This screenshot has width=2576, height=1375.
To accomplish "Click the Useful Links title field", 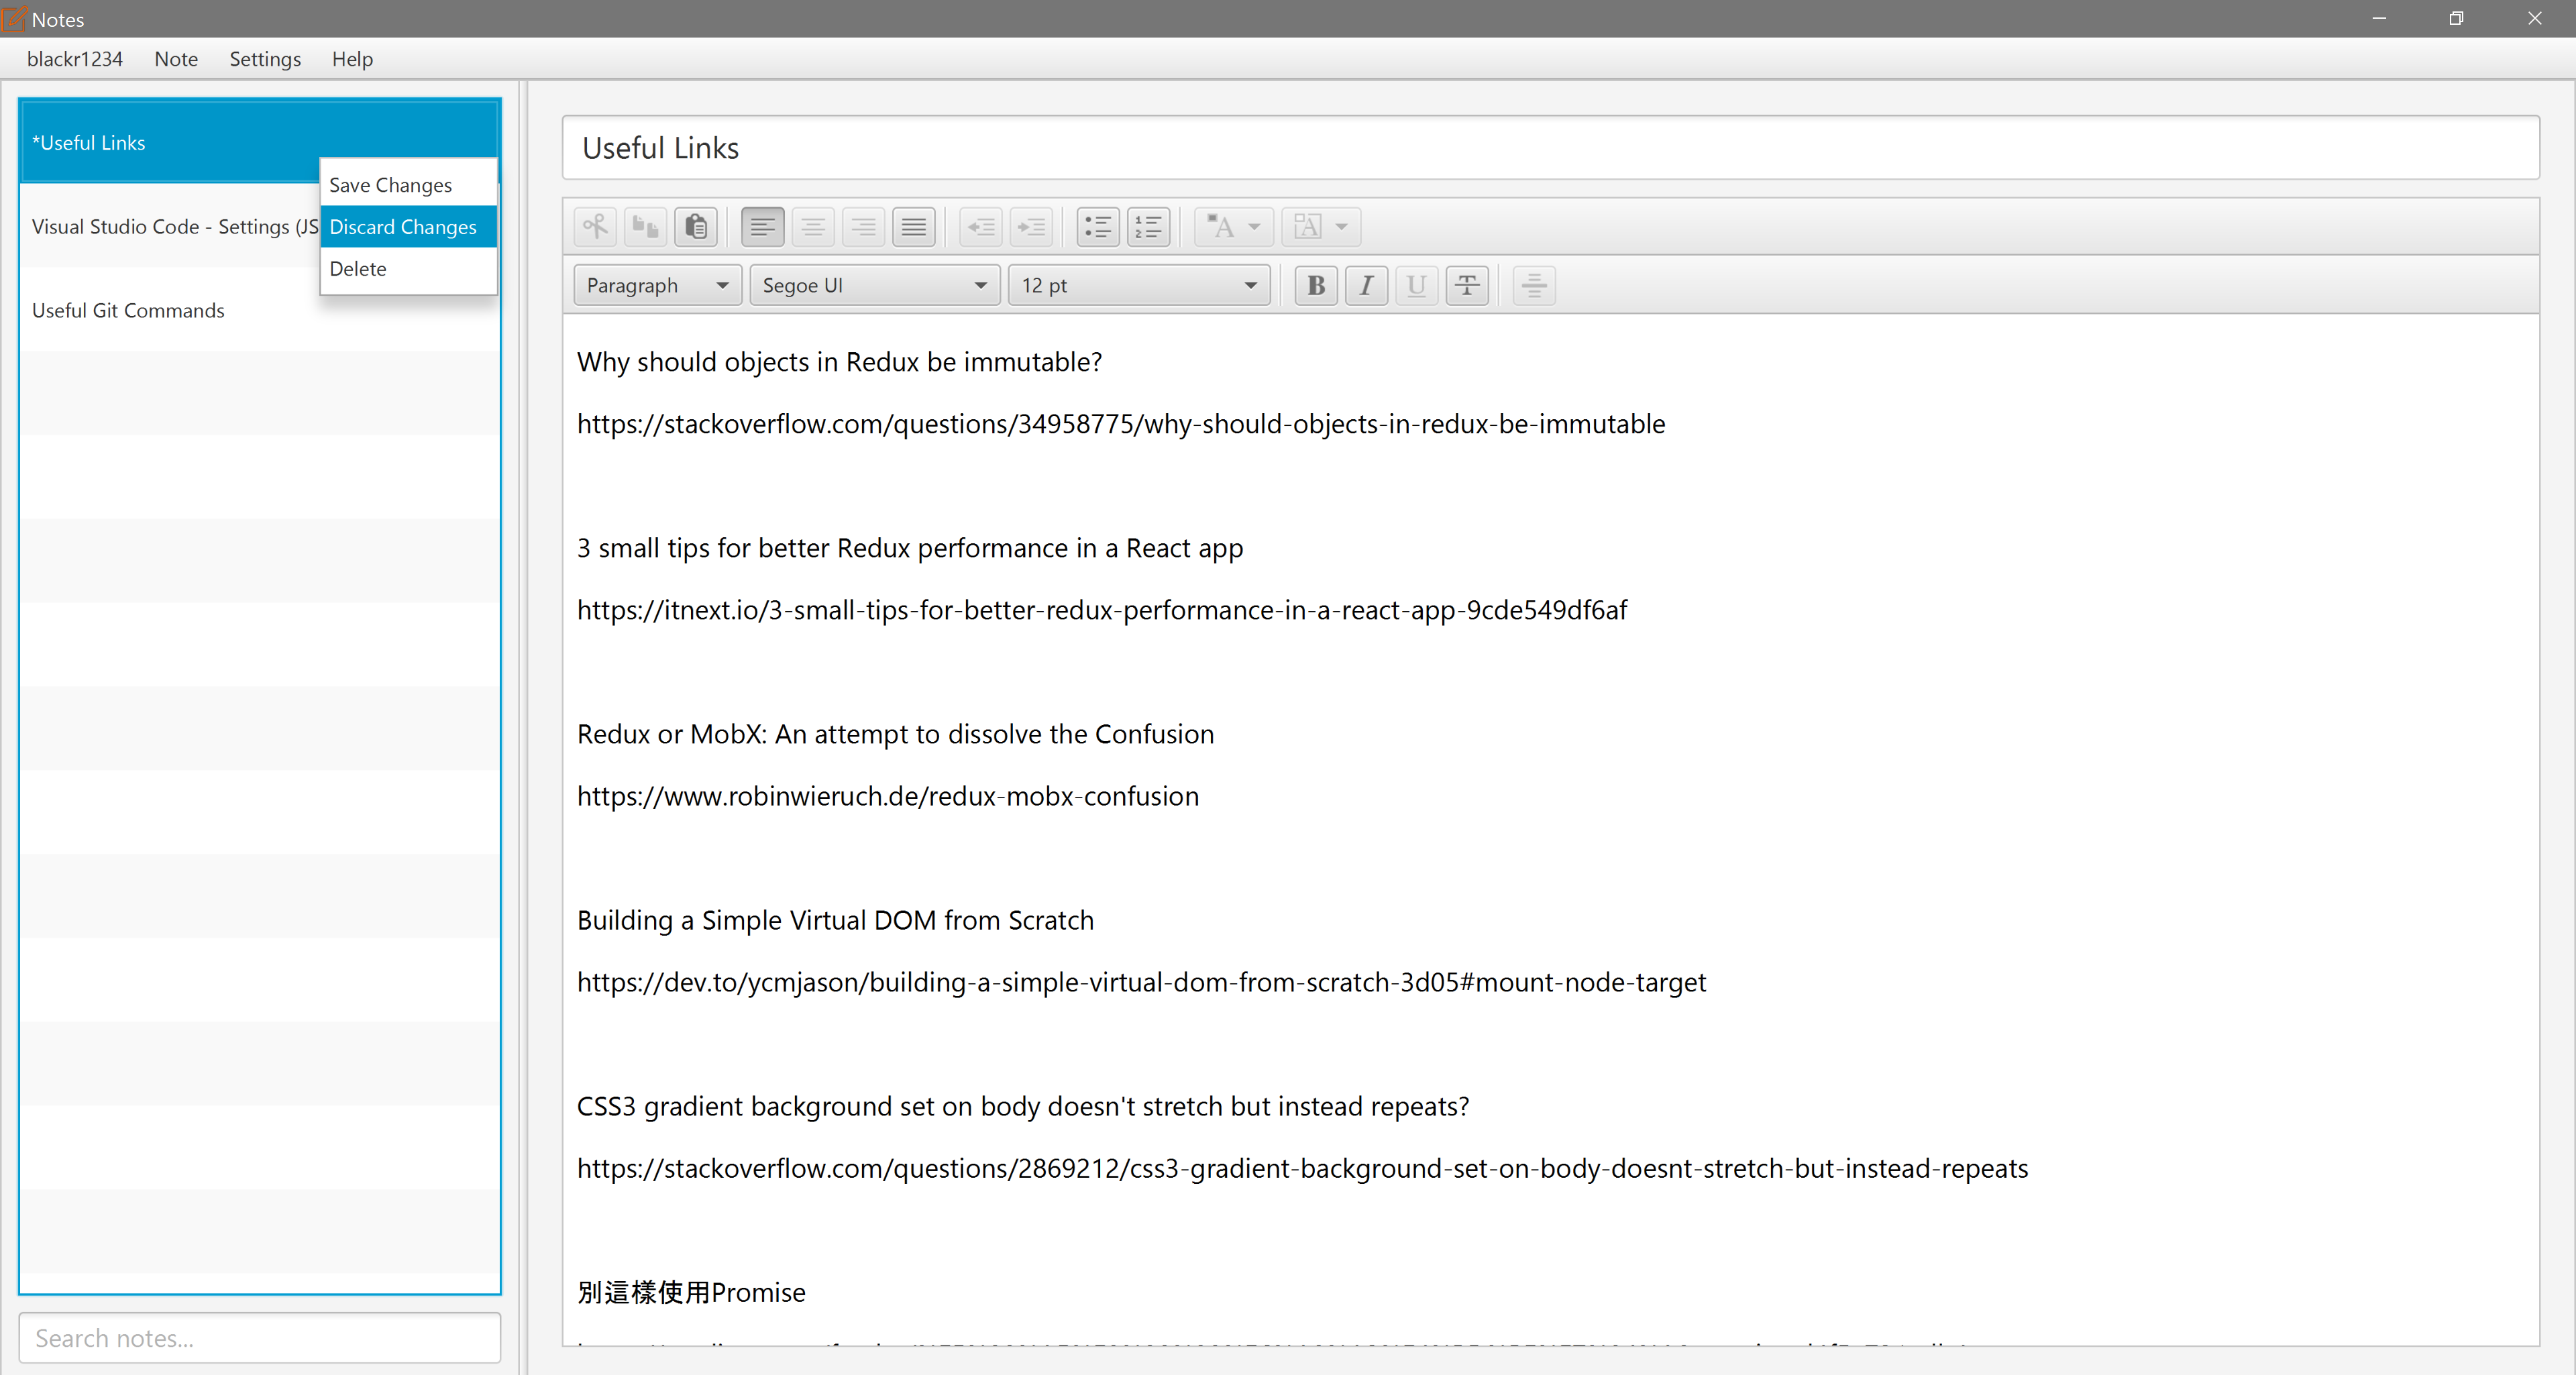I will tap(1550, 148).
